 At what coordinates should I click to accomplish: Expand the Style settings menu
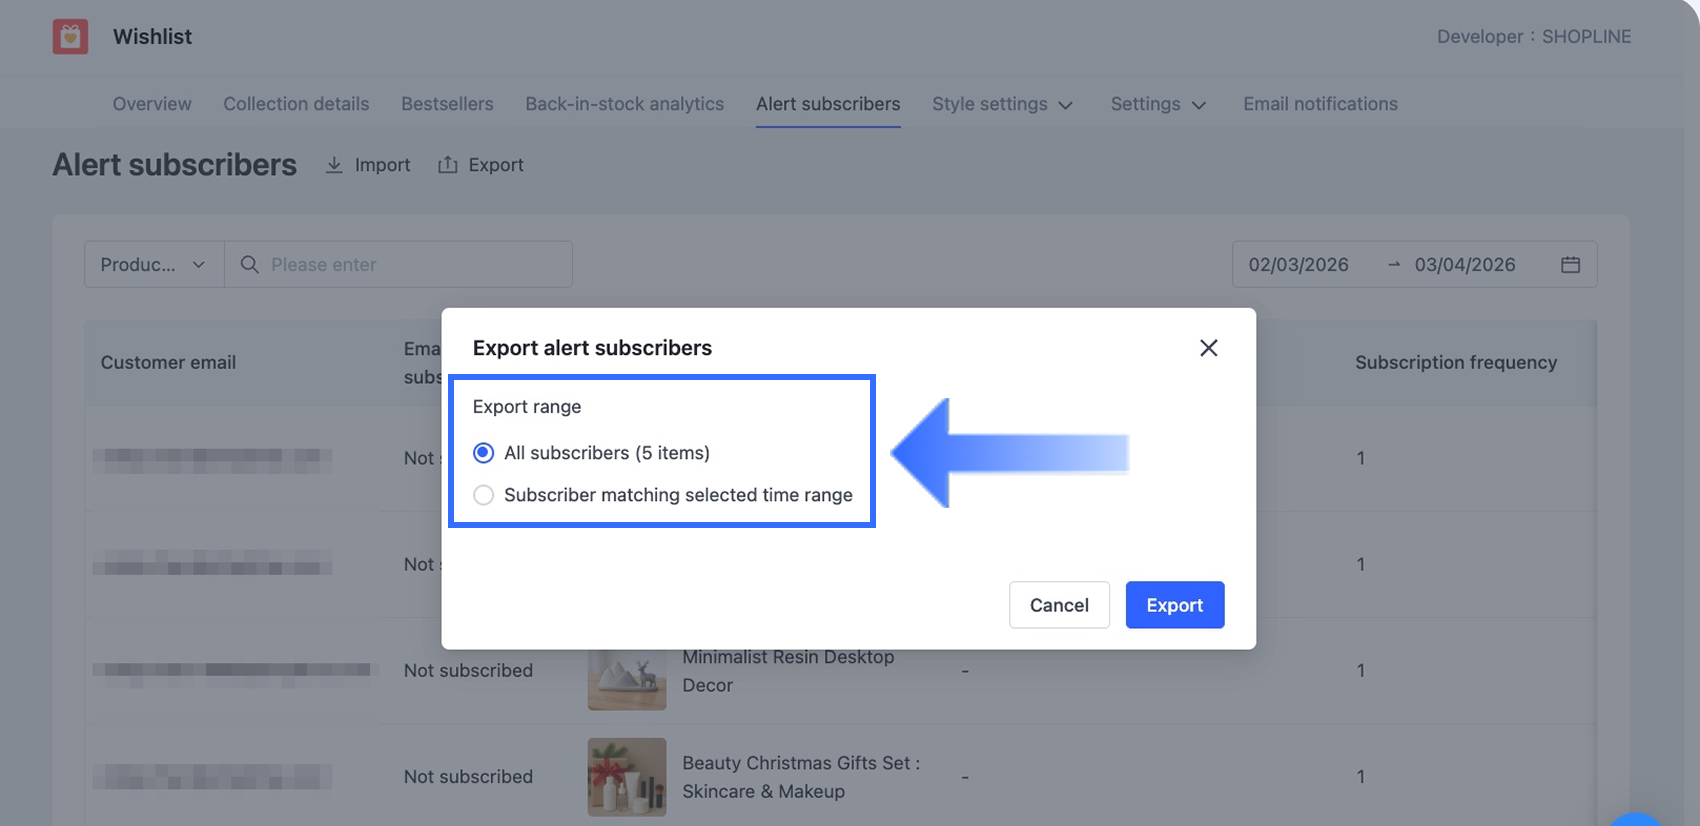pos(1002,104)
